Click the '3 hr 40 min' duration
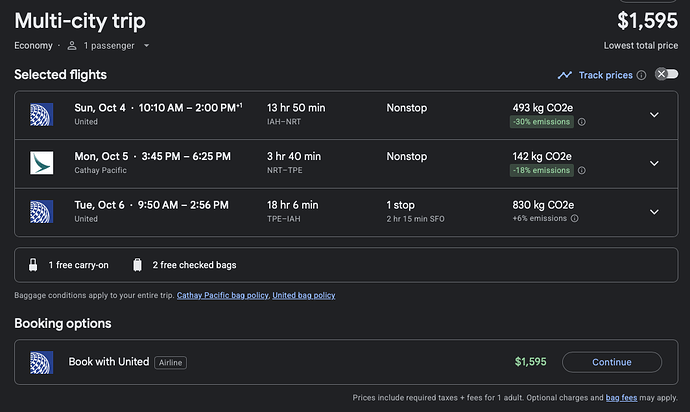Screen dimensions: 690x412 (x=294, y=156)
